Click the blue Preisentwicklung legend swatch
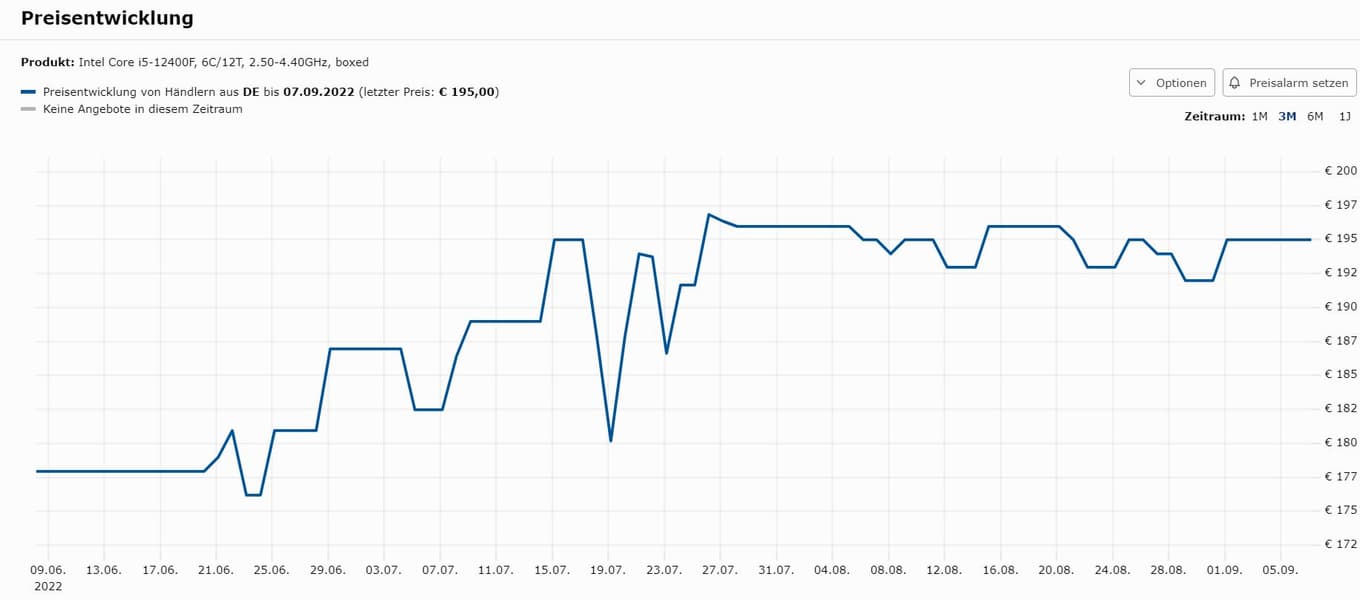1360x600 pixels. pyautogui.click(x=28, y=92)
